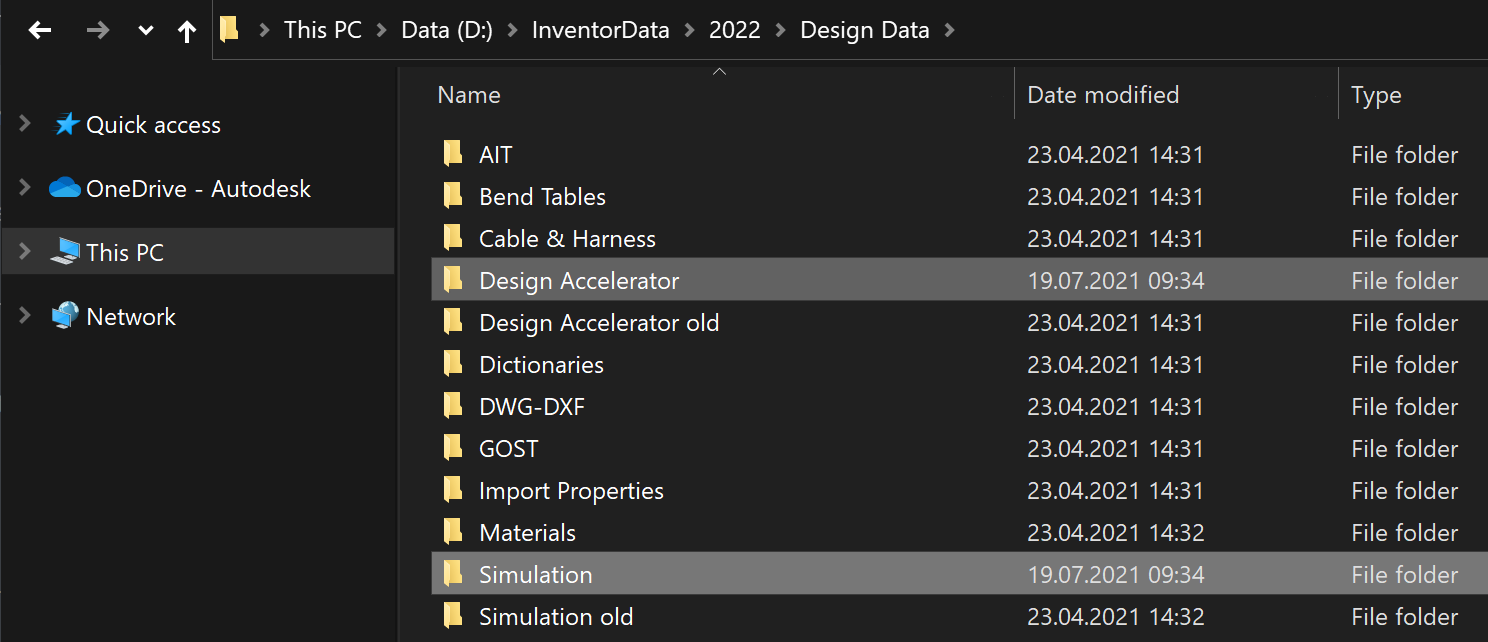Click the folder icon in the address bar

click(x=228, y=29)
